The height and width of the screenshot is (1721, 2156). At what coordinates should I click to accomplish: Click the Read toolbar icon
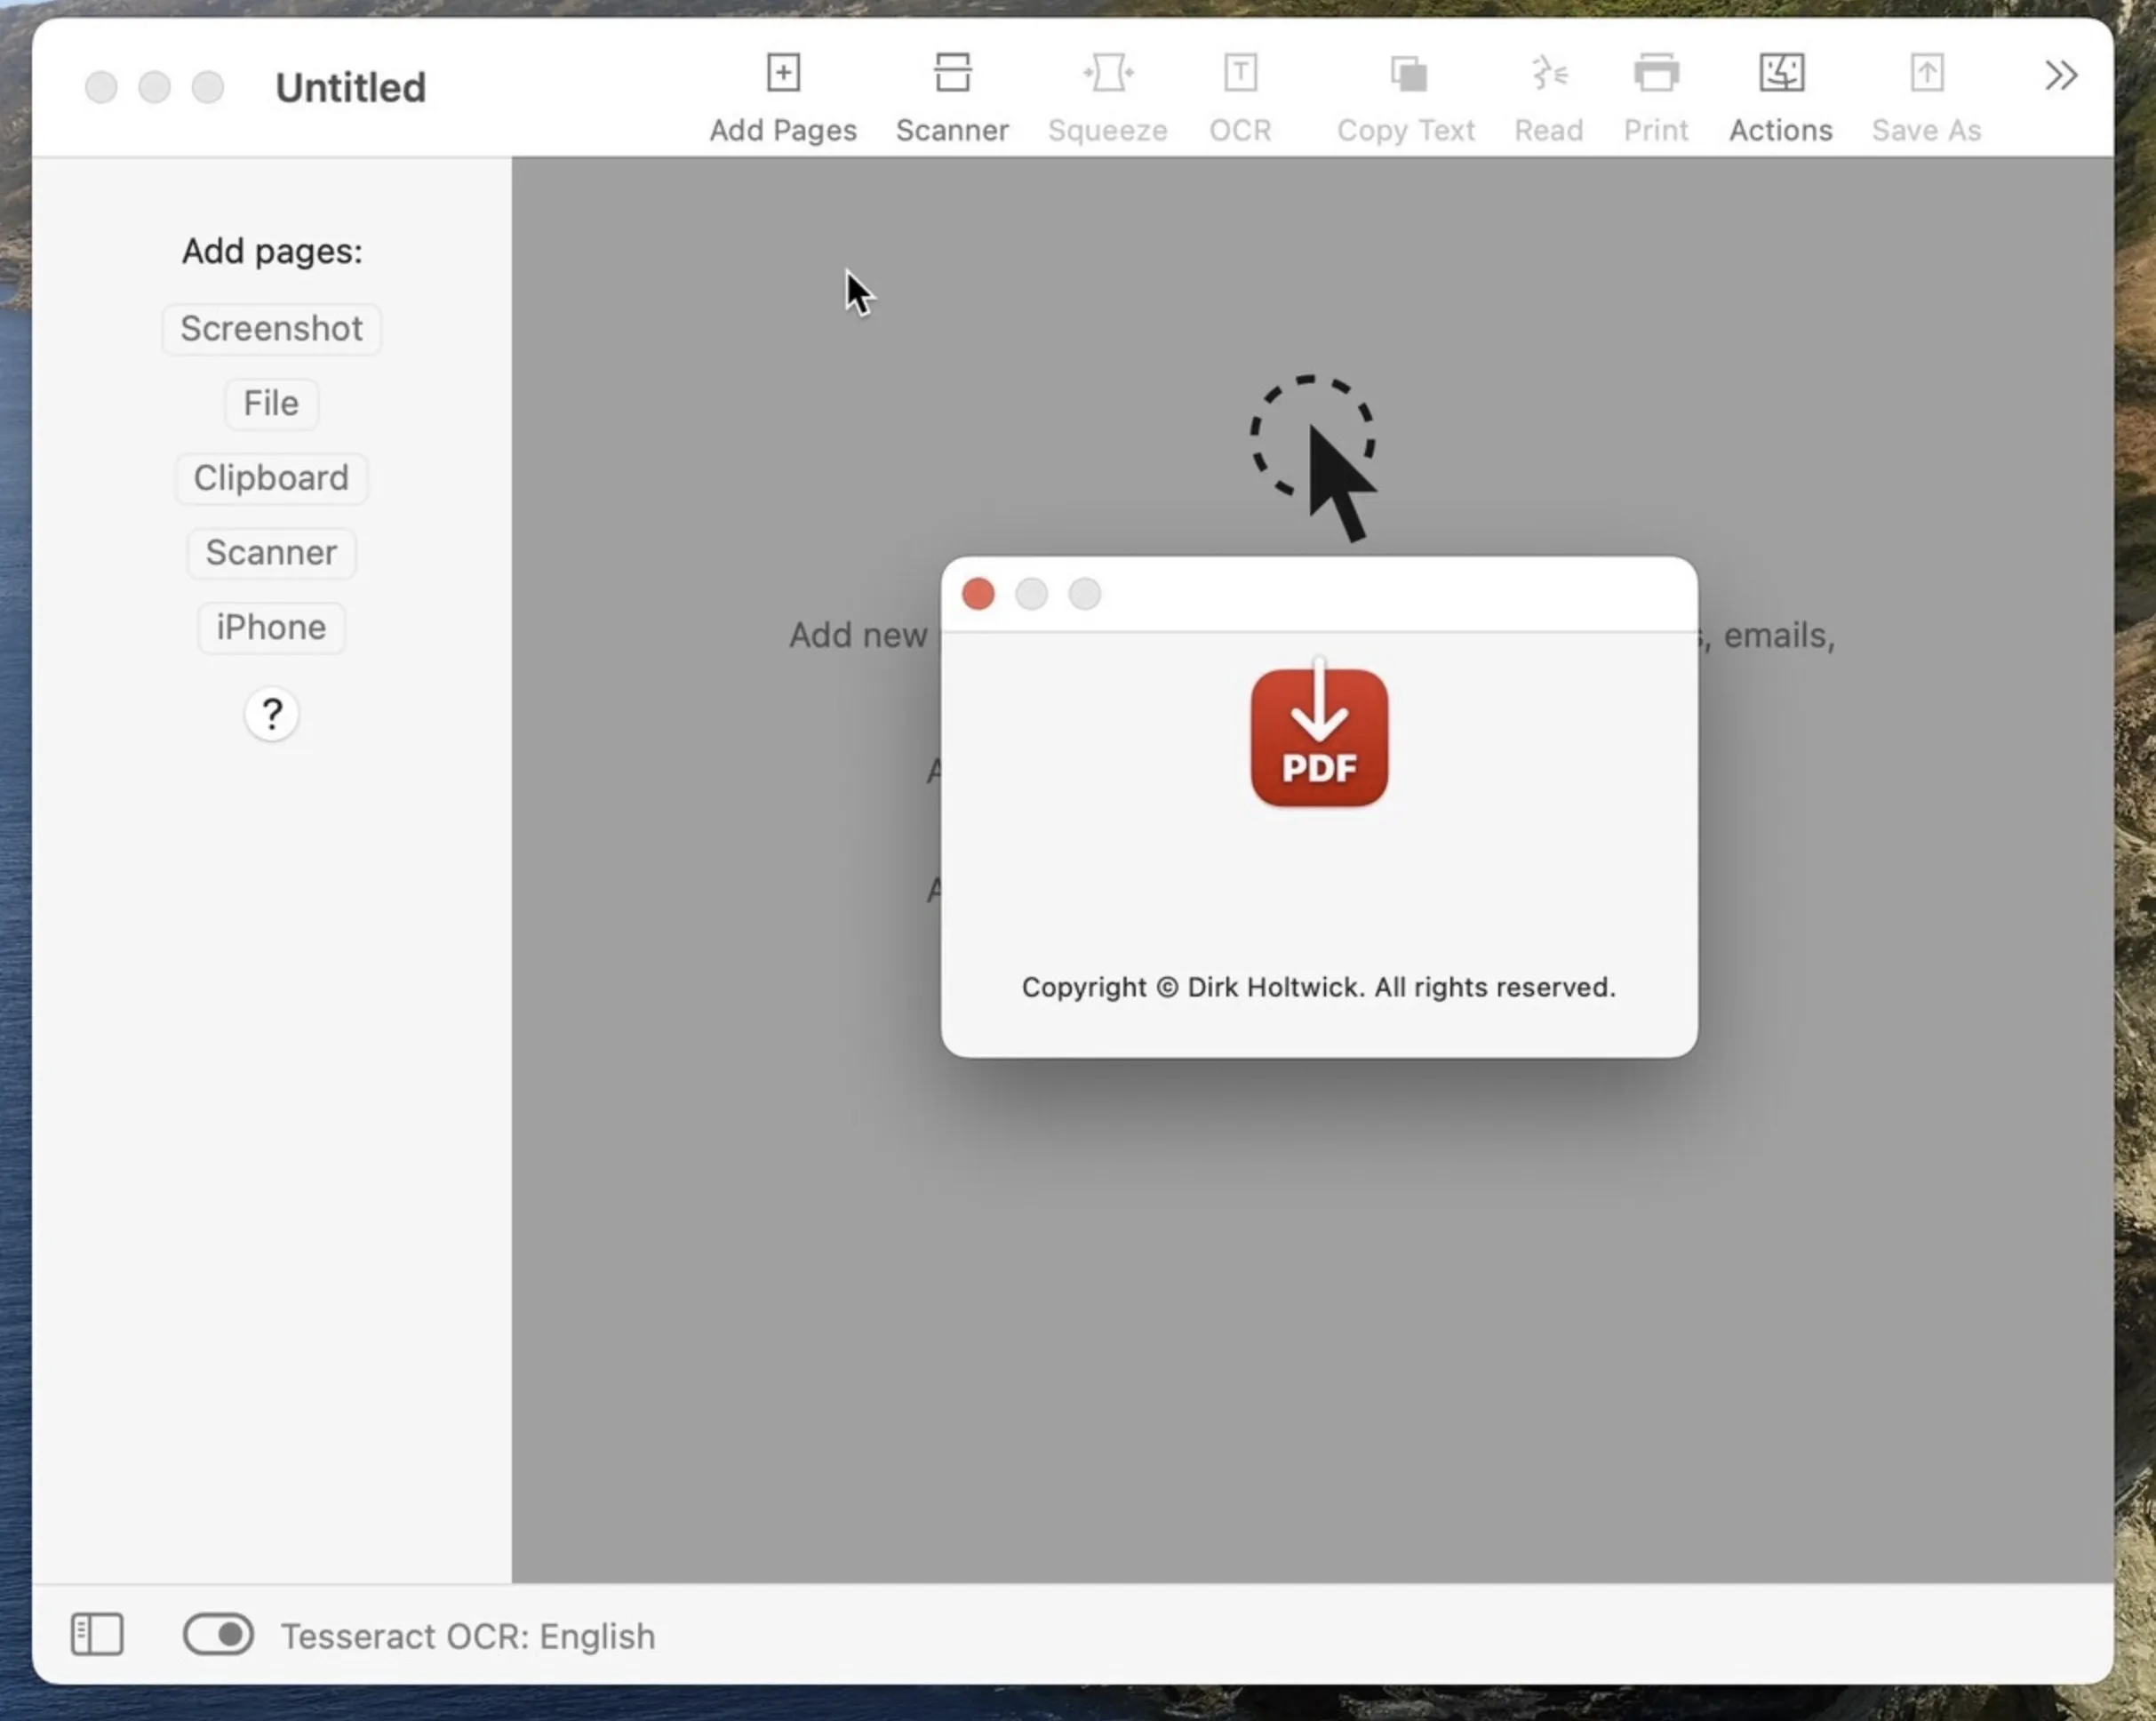click(1549, 74)
